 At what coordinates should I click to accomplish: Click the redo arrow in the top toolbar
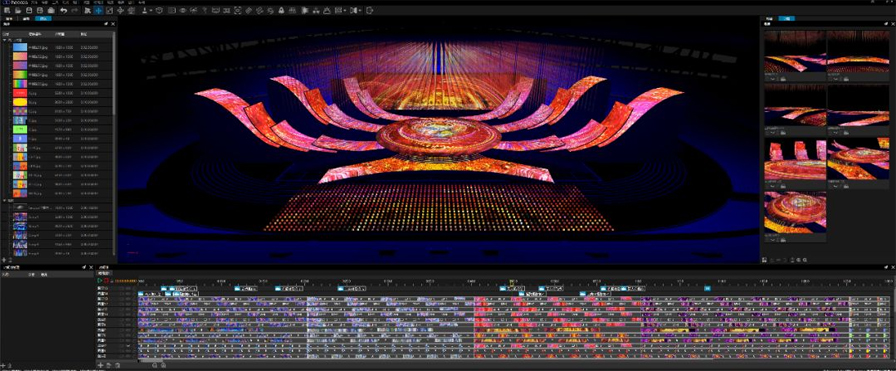pyautogui.click(x=74, y=10)
